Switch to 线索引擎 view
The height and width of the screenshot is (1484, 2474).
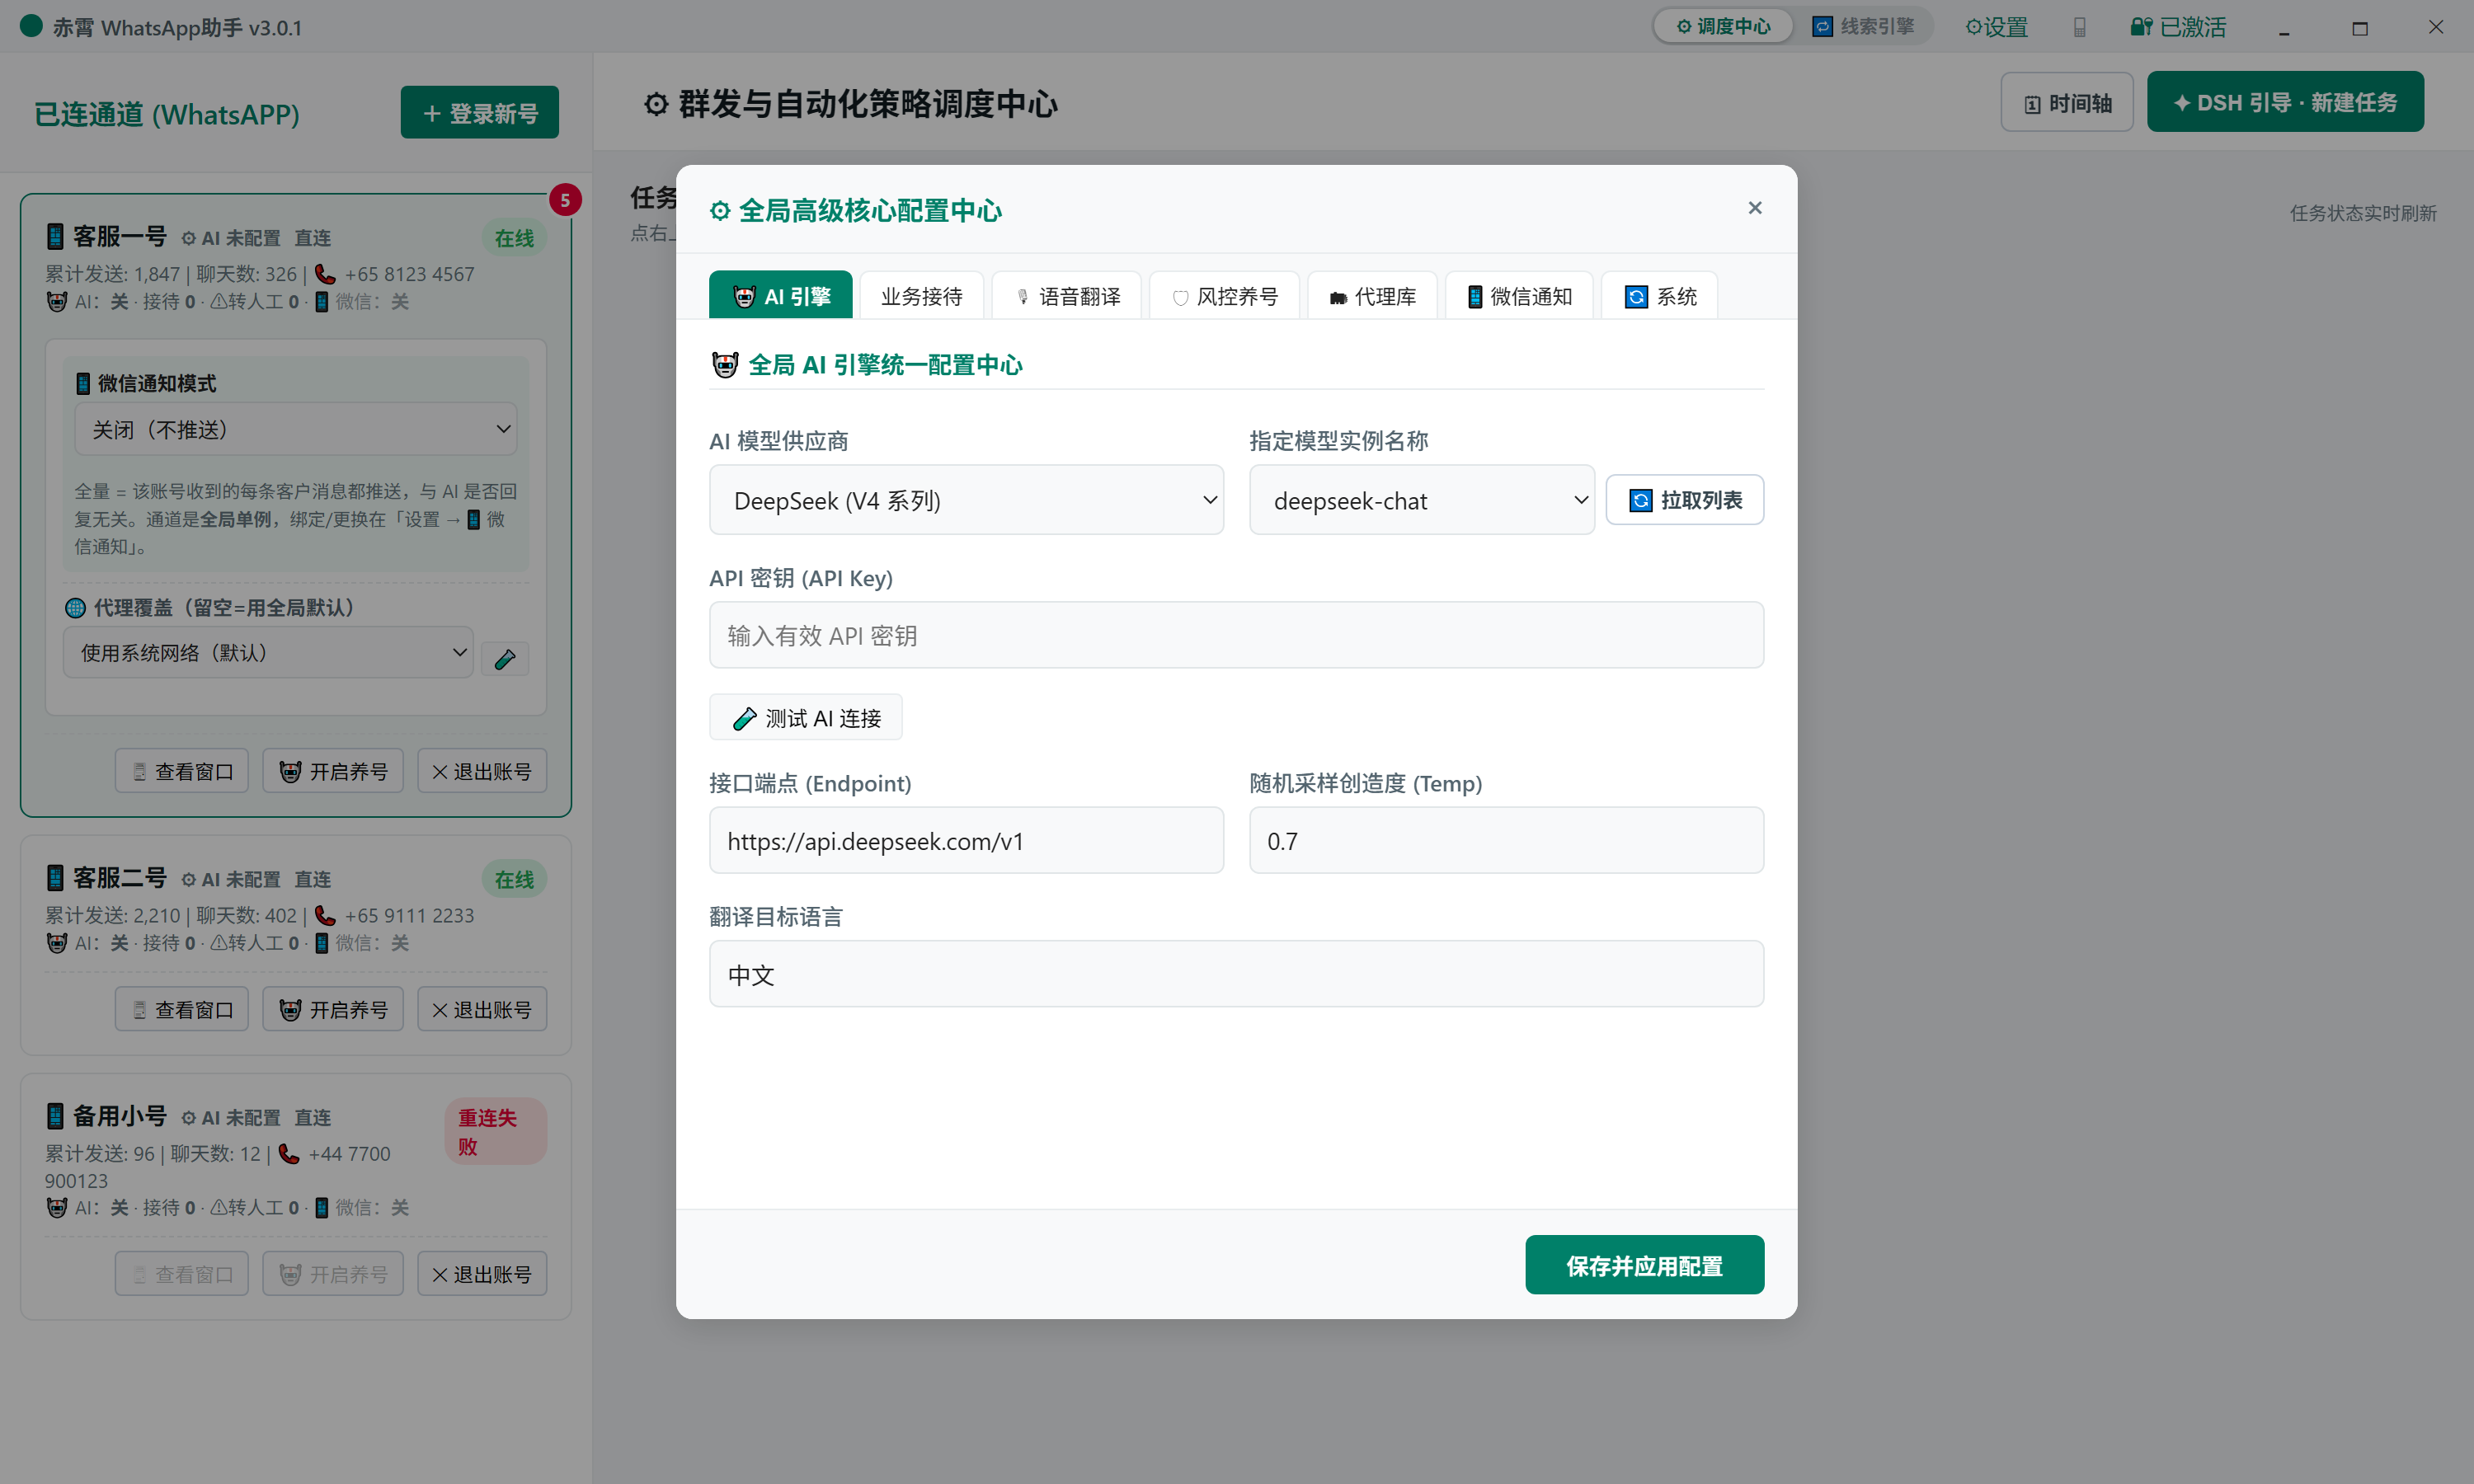click(x=1864, y=26)
